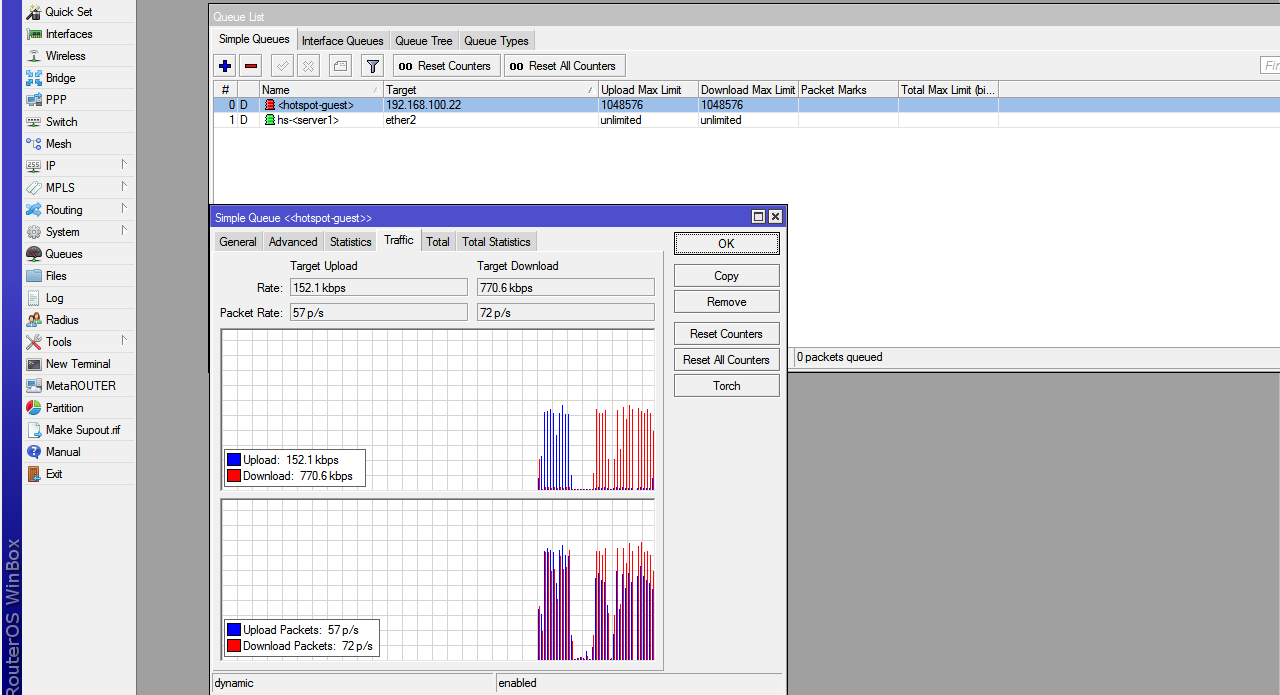Click Reset Counters in the dialog
The height and width of the screenshot is (695, 1280).
727,334
